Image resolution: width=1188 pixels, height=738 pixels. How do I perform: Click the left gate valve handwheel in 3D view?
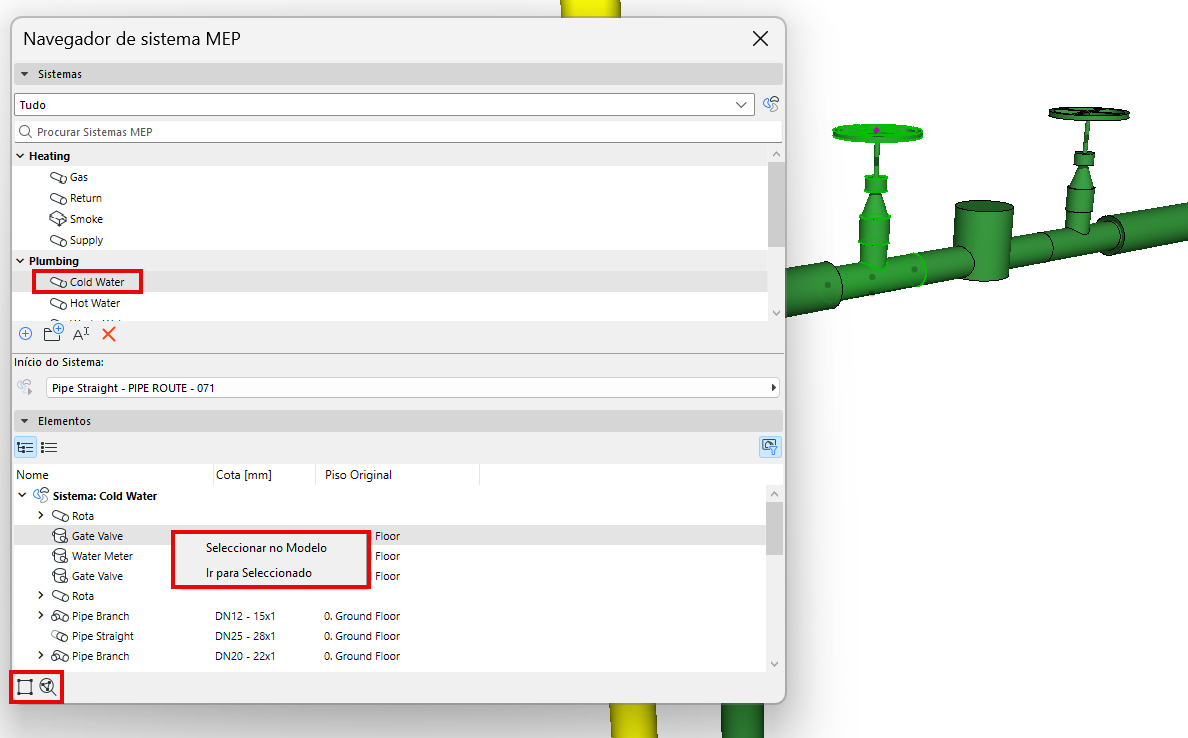point(877,133)
